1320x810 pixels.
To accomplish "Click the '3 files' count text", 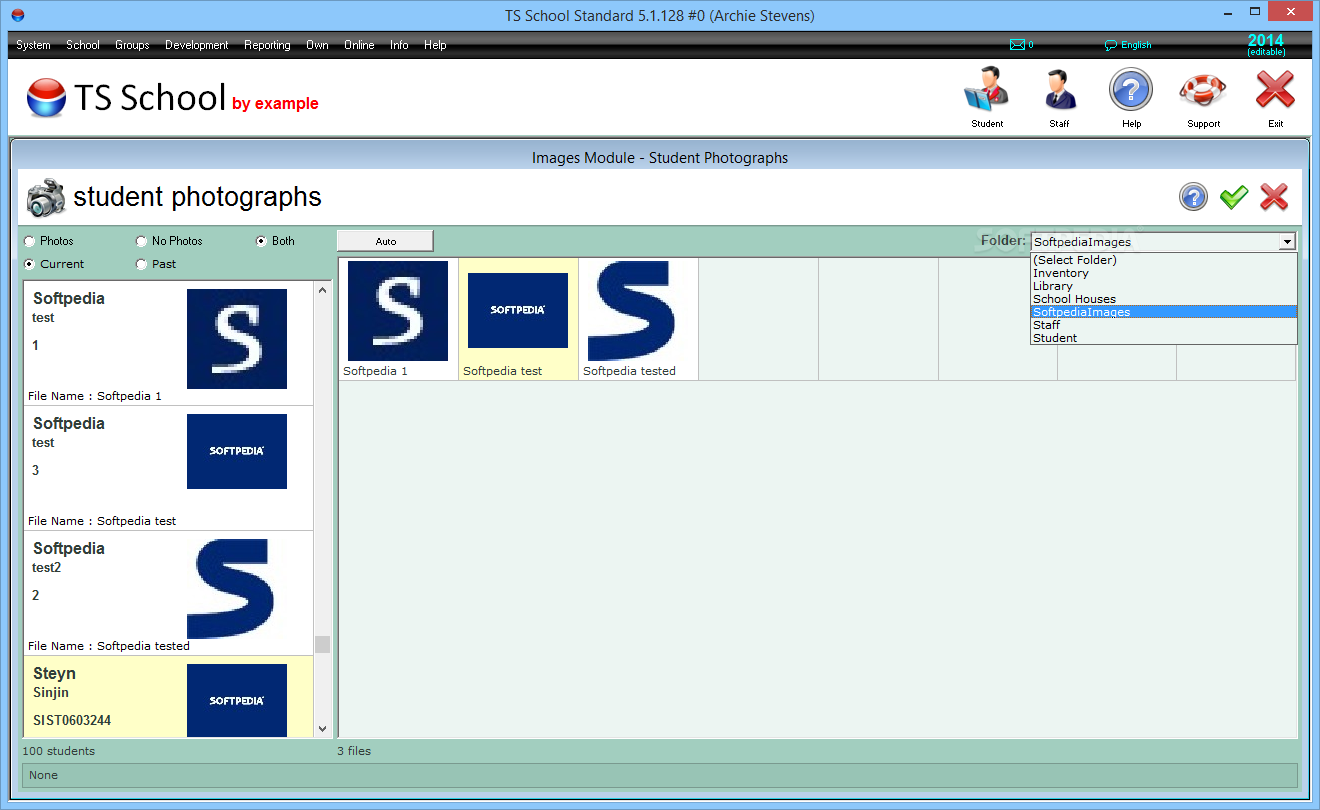I will (354, 751).
